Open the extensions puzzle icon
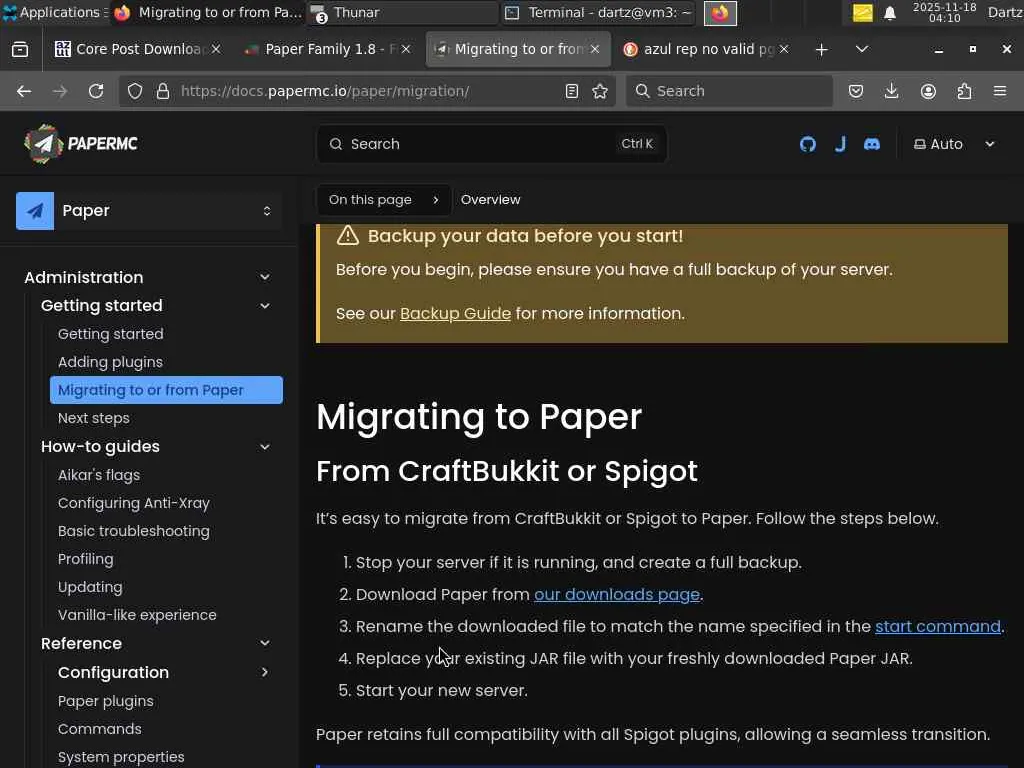This screenshot has width=1024, height=768. pyautogui.click(x=964, y=91)
